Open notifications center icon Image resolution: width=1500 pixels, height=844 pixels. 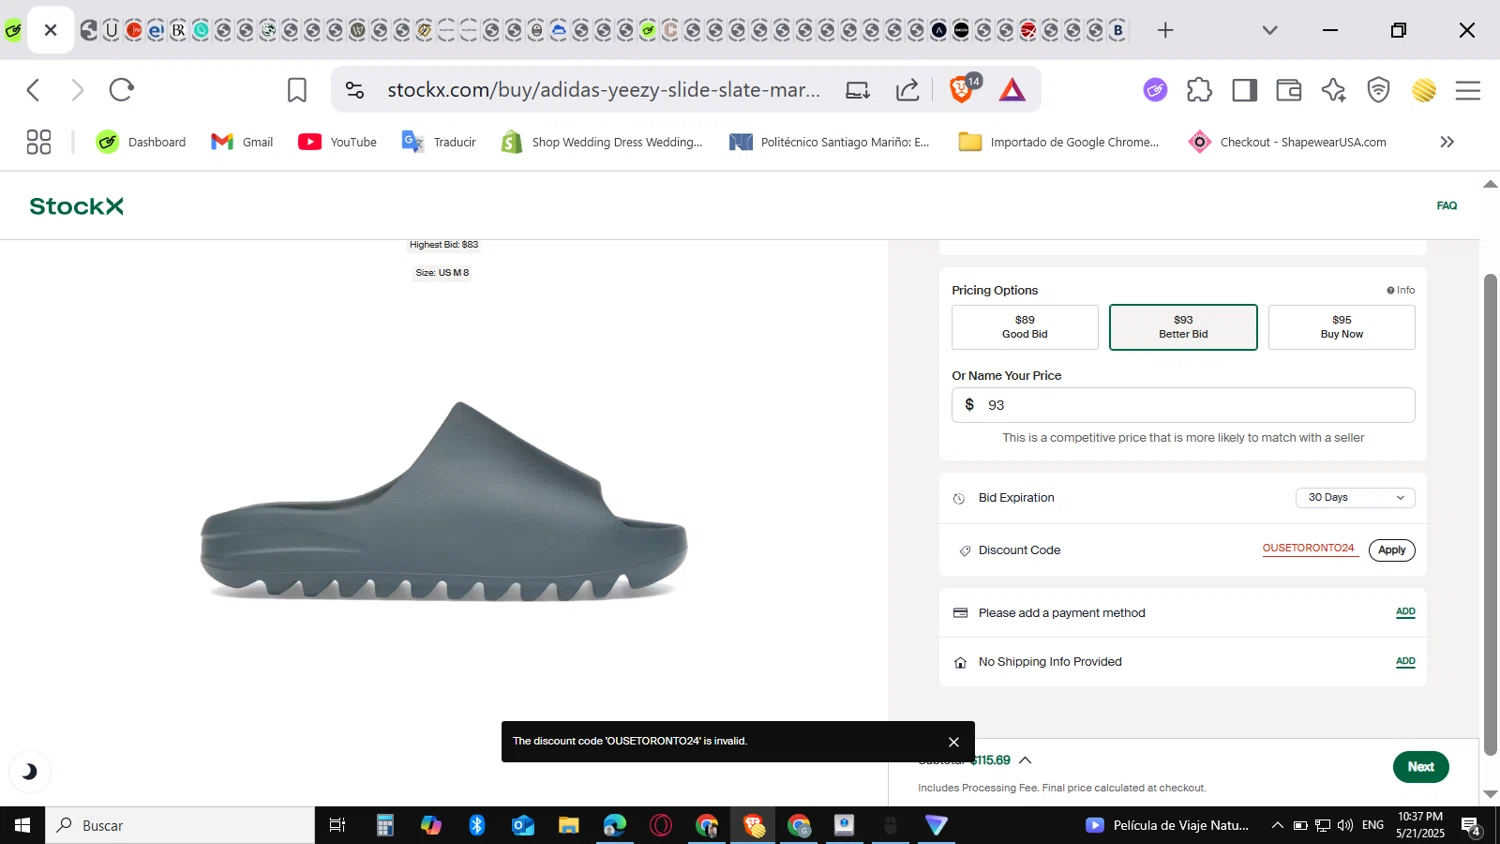pos(1471,826)
